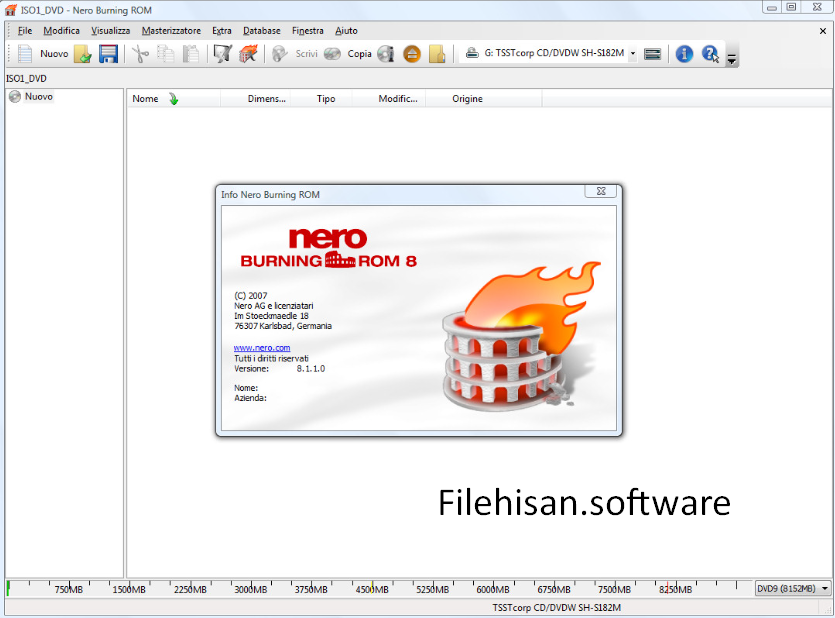Click the blue Info icon in toolbar
This screenshot has height=618, width=835.
tap(684, 54)
